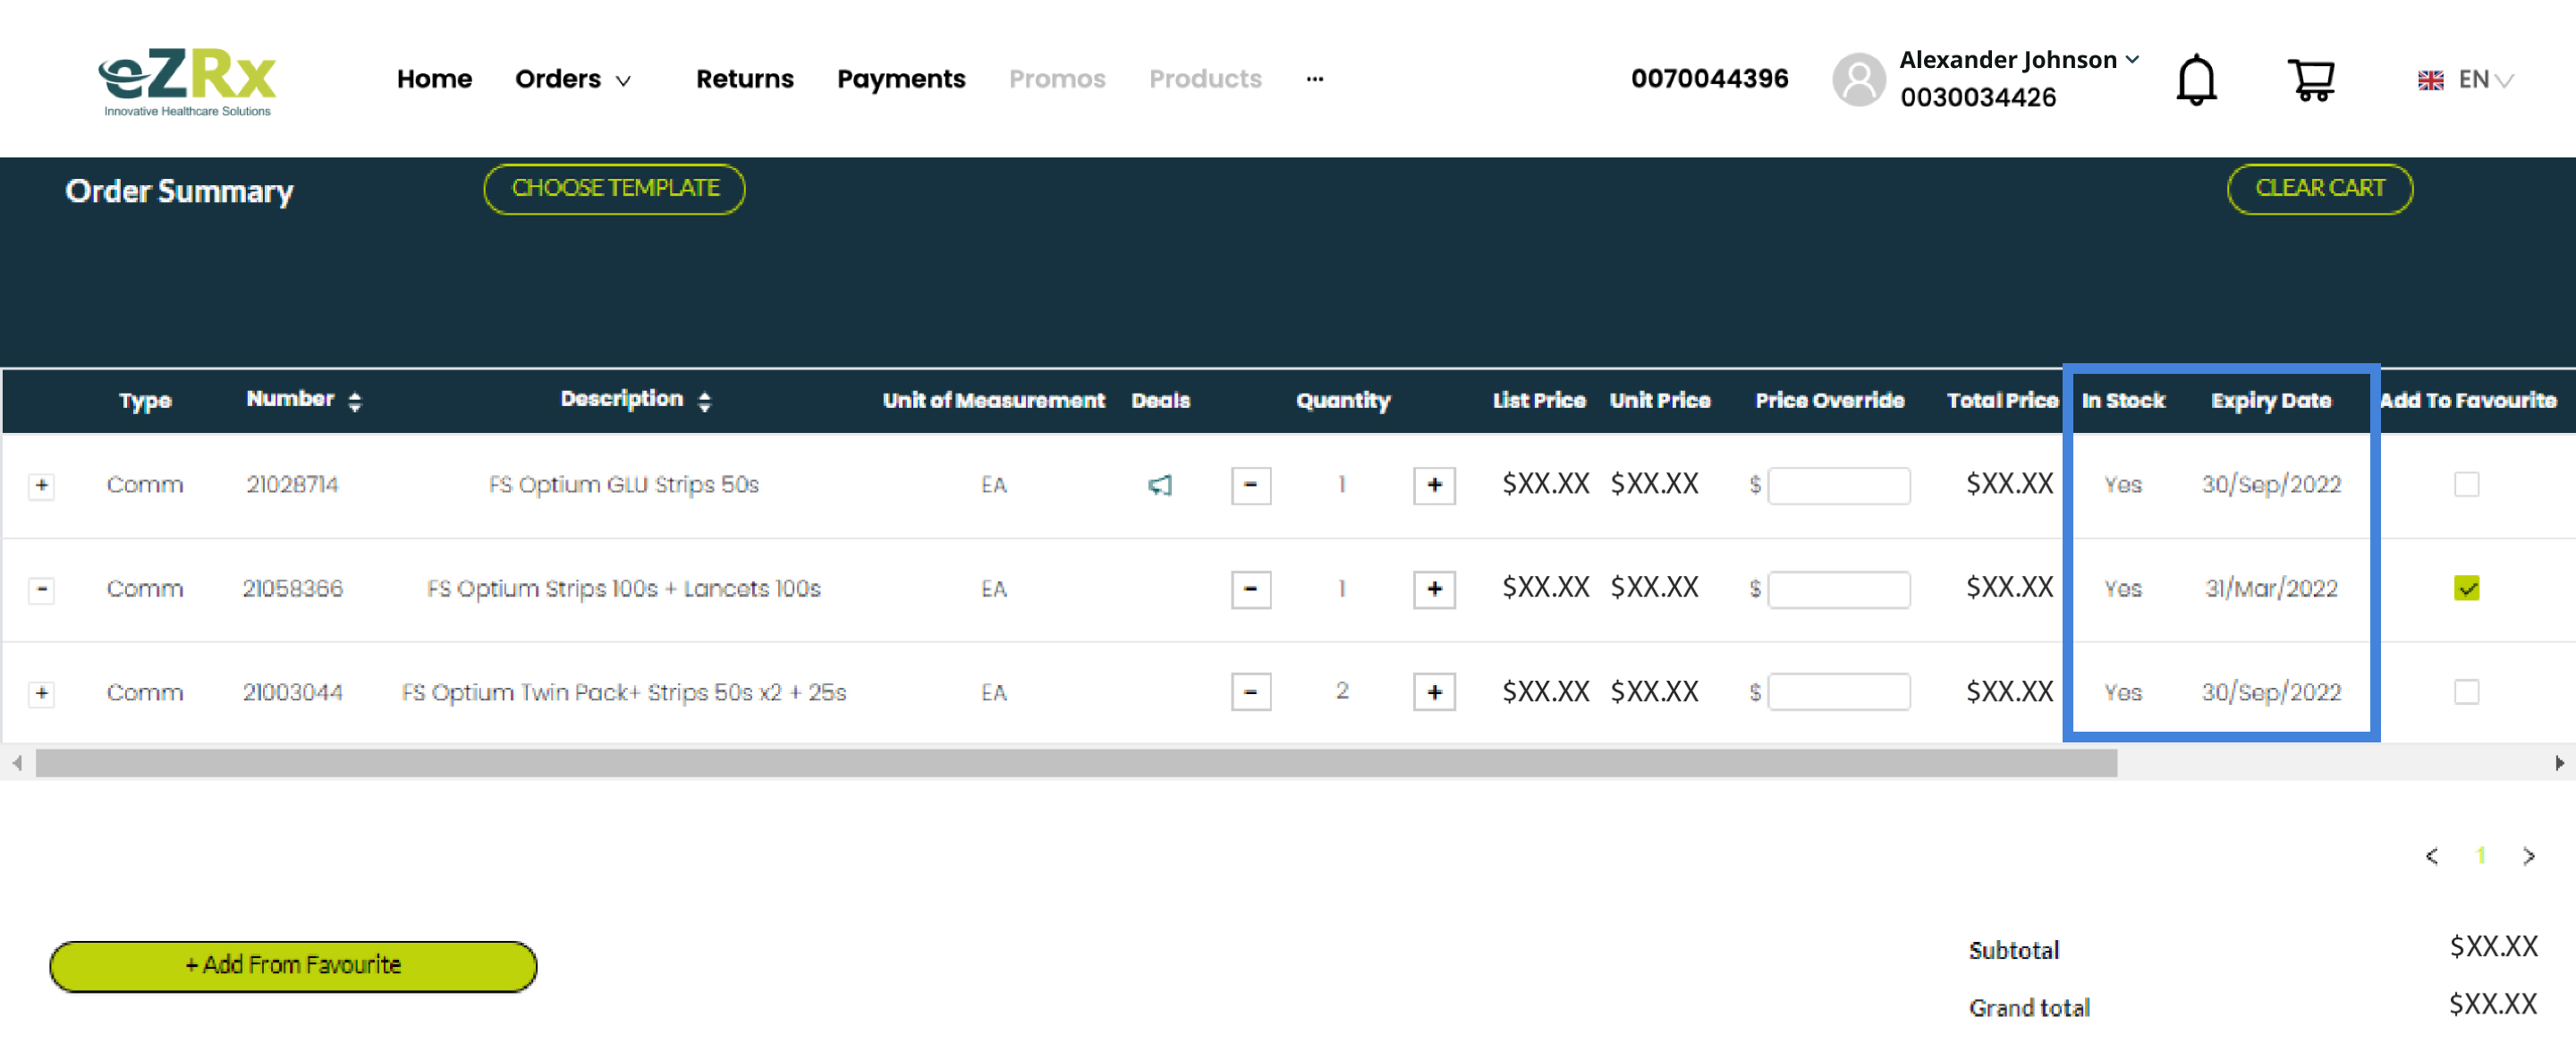Screen dimensions: 2576x1051
Task: Click the Expiry Date column header
Action: click(x=2270, y=401)
